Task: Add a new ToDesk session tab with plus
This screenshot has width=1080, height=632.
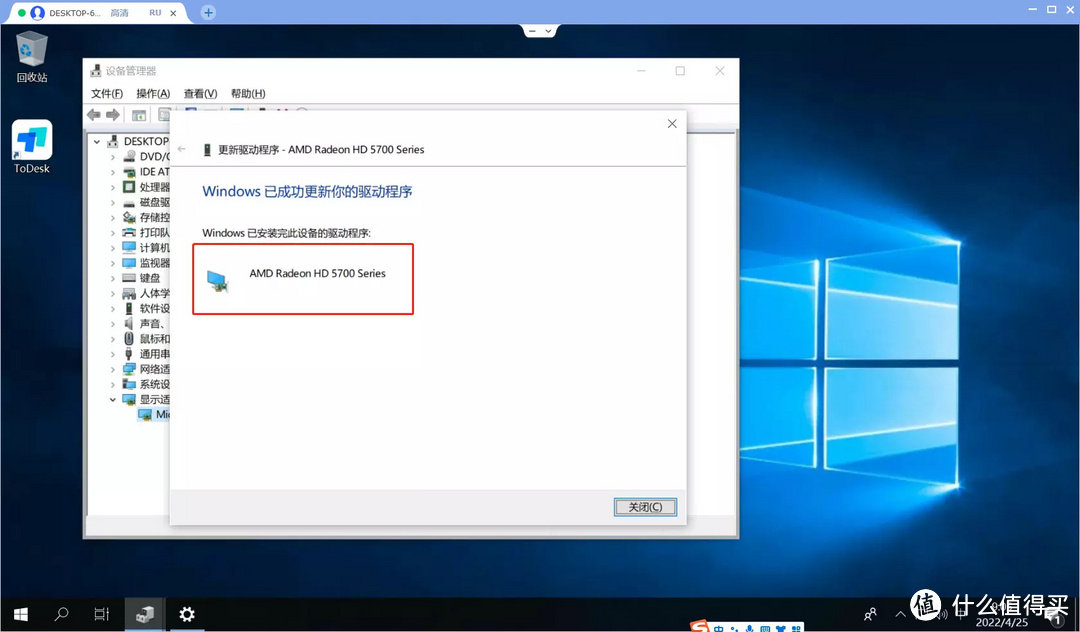Action: (x=208, y=12)
